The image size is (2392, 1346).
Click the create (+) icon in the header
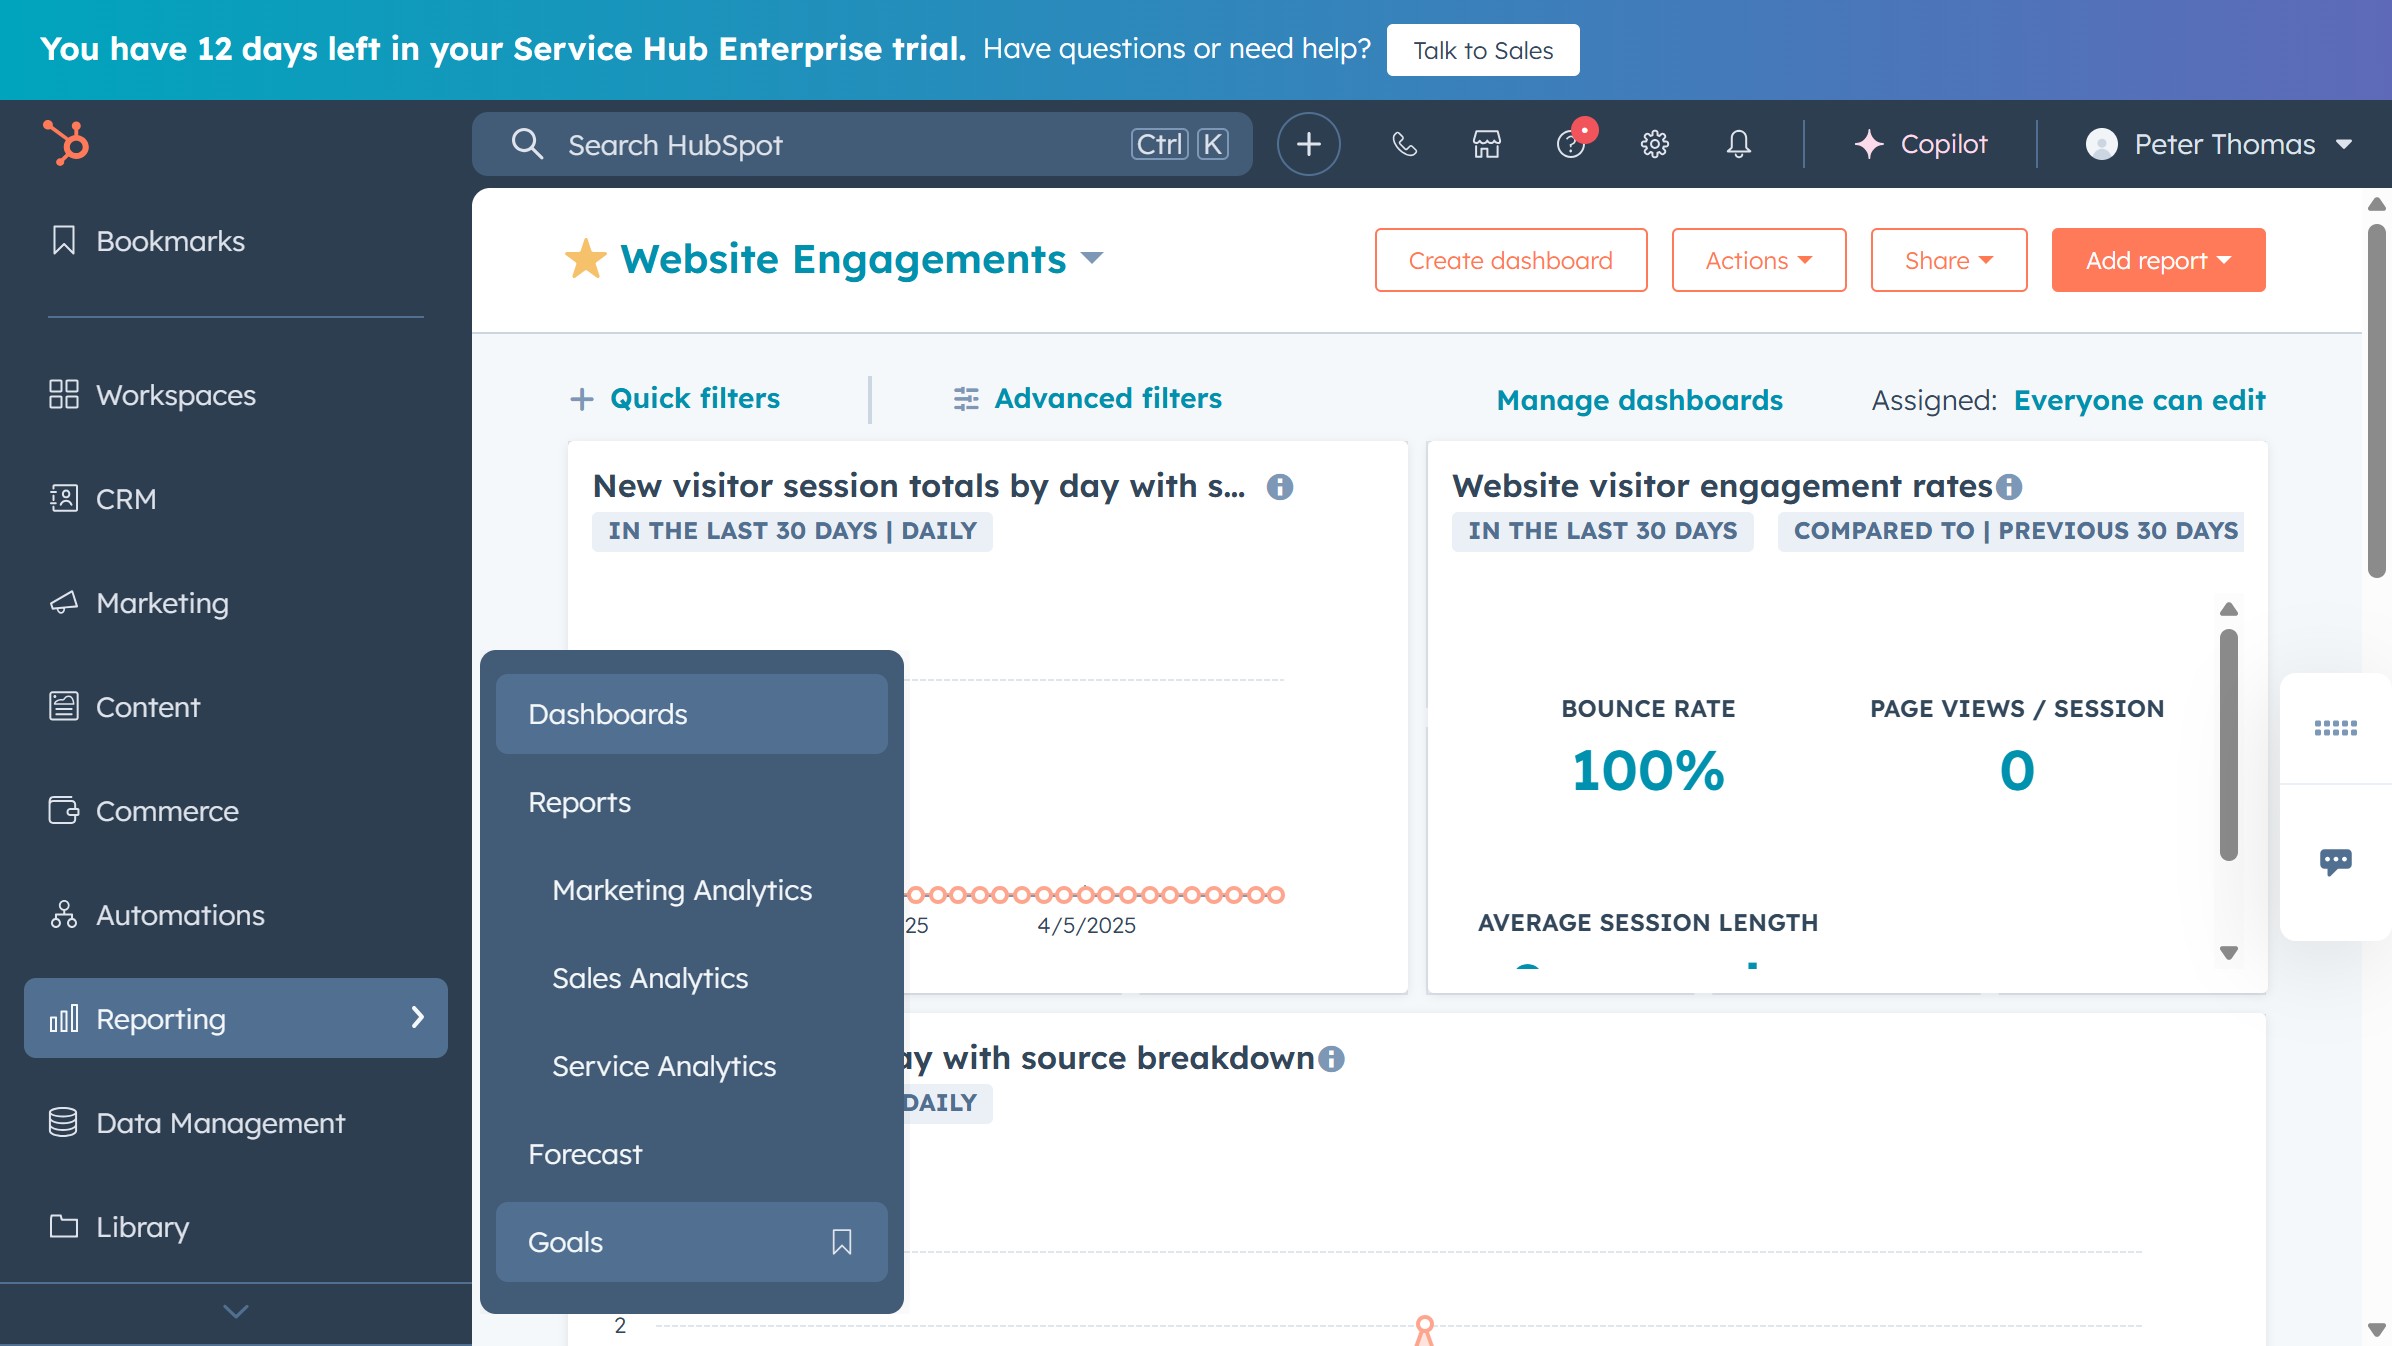point(1308,144)
